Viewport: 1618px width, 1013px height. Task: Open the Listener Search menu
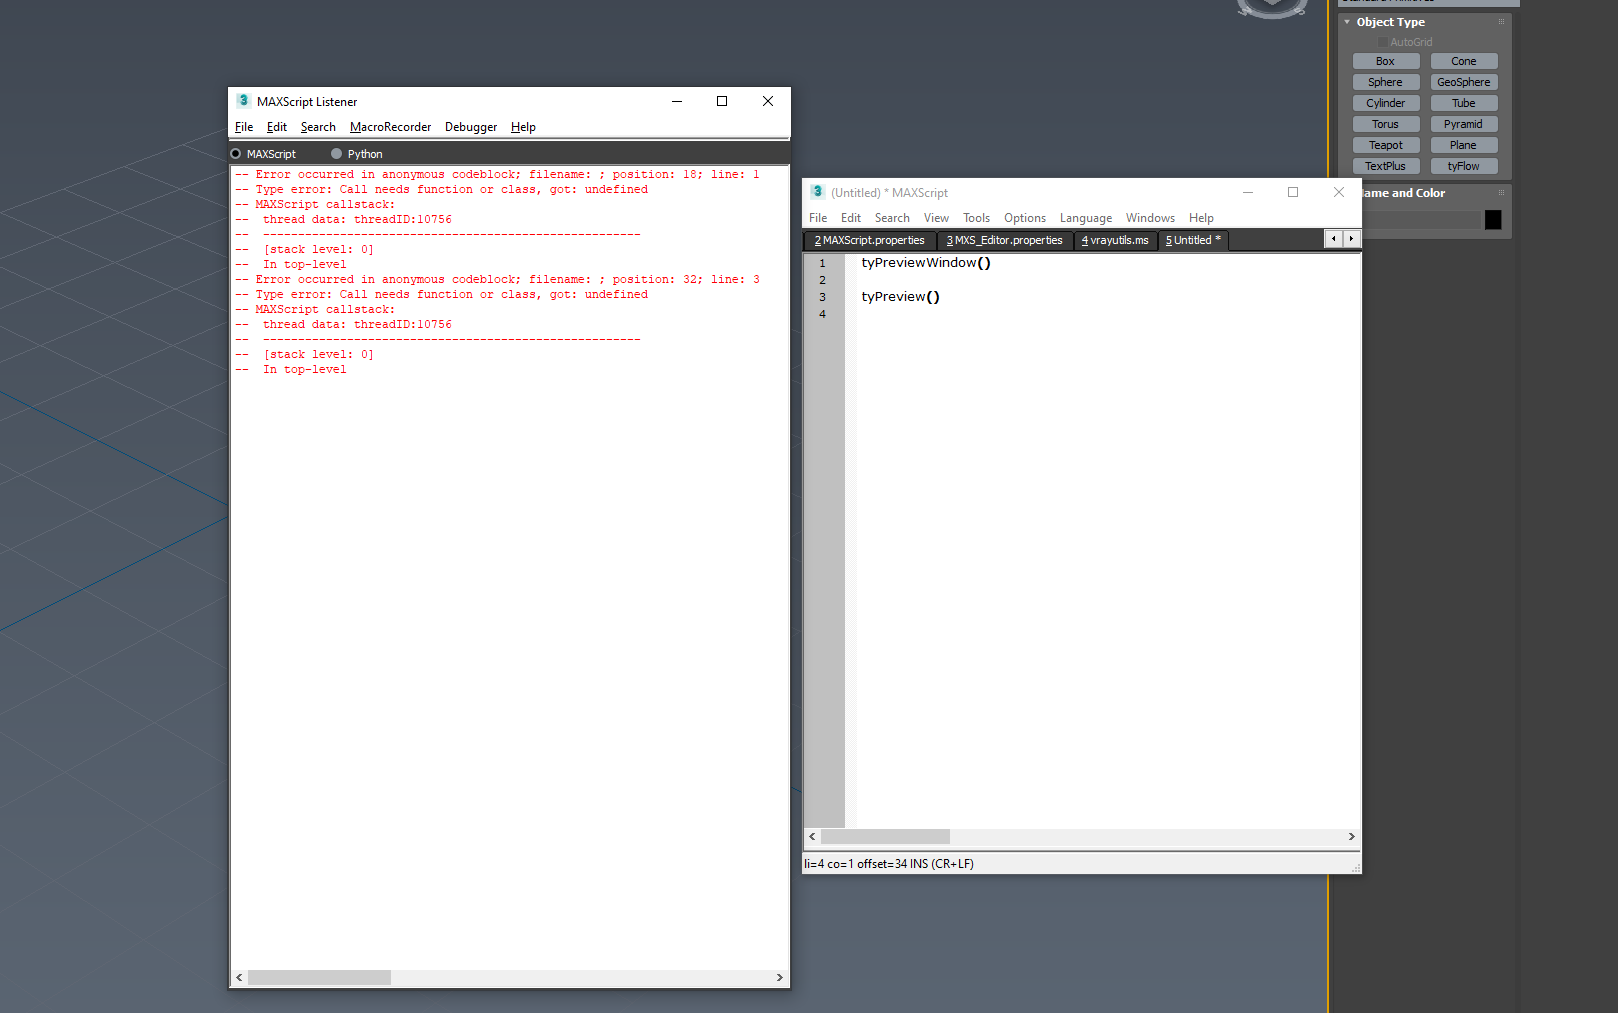(318, 127)
